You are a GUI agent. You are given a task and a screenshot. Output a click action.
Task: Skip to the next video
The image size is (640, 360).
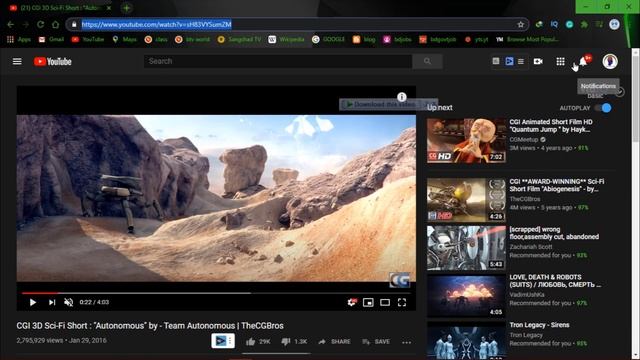click(51, 302)
